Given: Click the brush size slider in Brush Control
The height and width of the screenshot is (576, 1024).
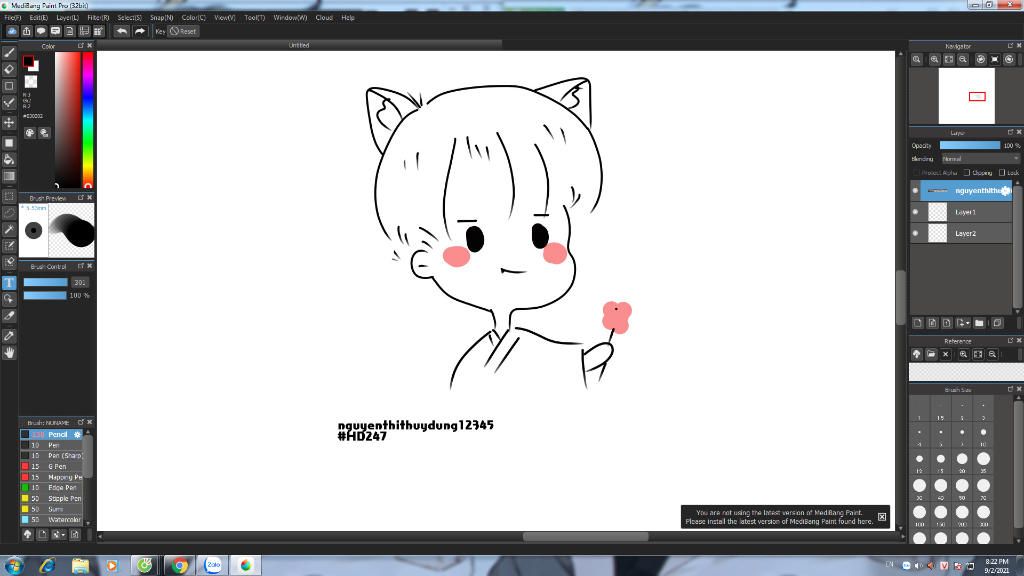Looking at the screenshot, I should click(x=46, y=283).
